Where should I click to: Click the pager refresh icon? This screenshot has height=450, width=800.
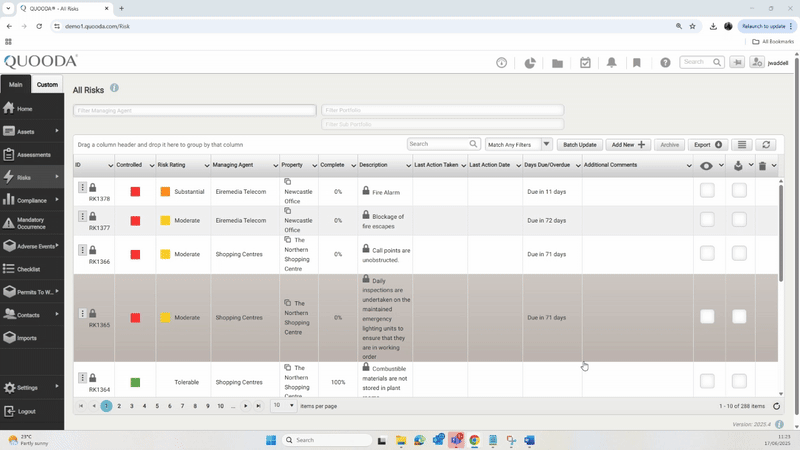coord(777,406)
